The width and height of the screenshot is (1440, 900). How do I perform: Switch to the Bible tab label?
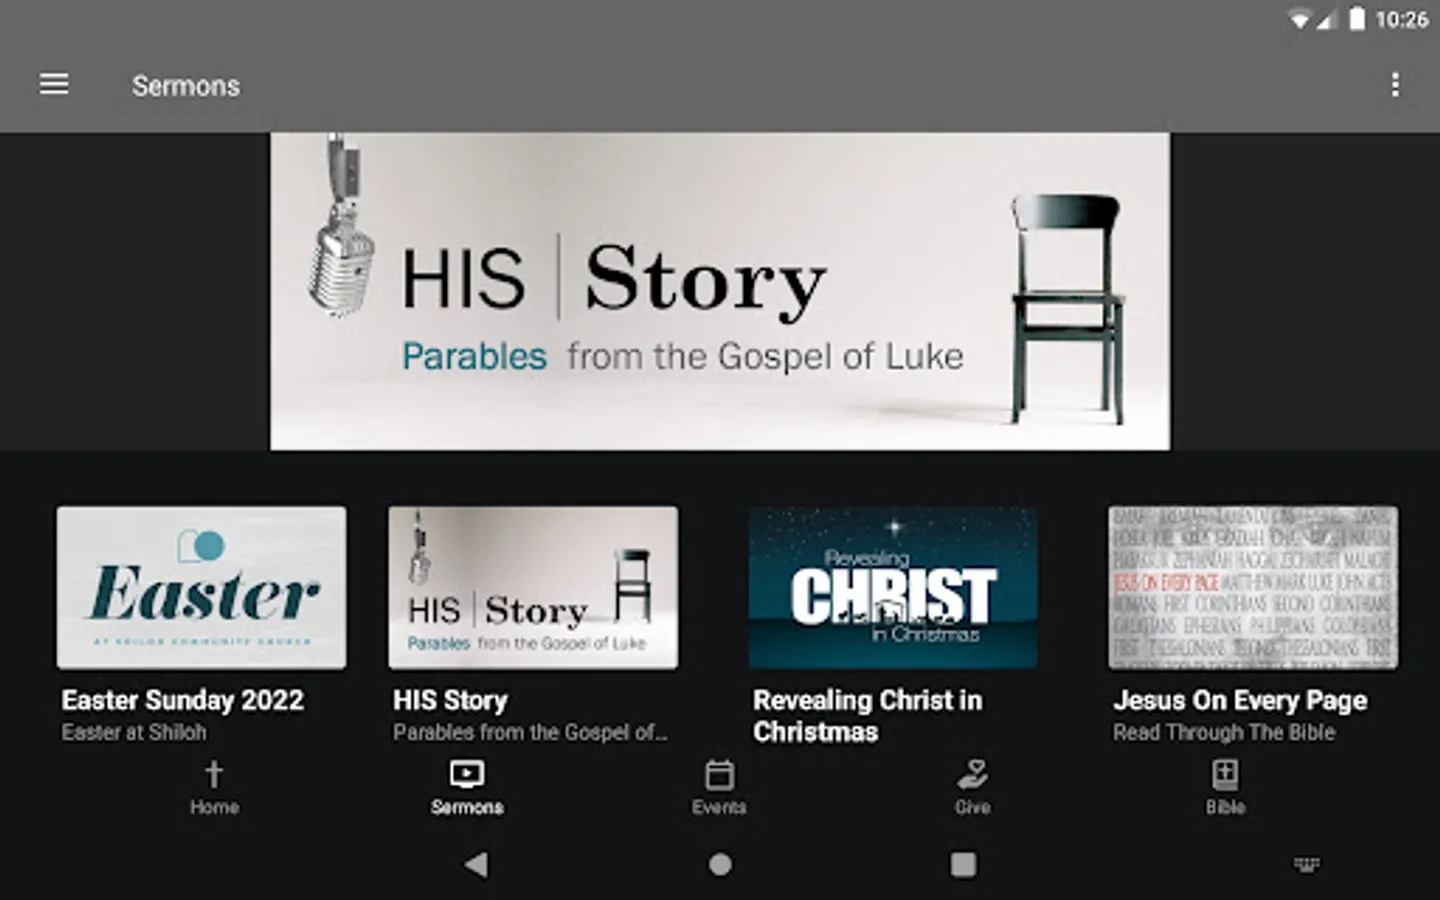pos(1225,807)
